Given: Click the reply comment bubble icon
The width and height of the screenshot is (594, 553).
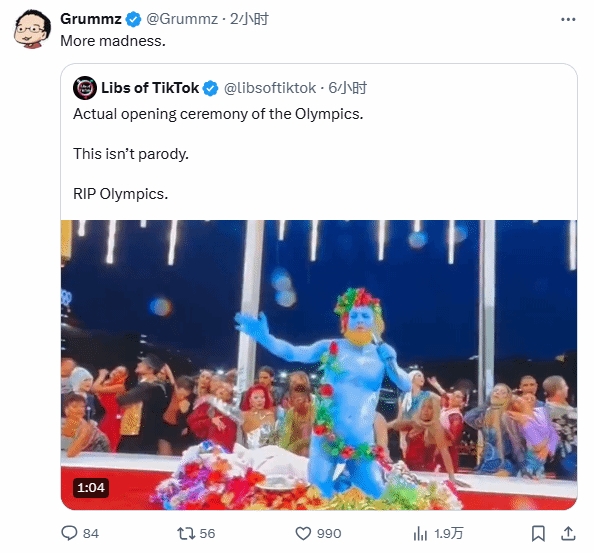Looking at the screenshot, I should pyautogui.click(x=69, y=533).
